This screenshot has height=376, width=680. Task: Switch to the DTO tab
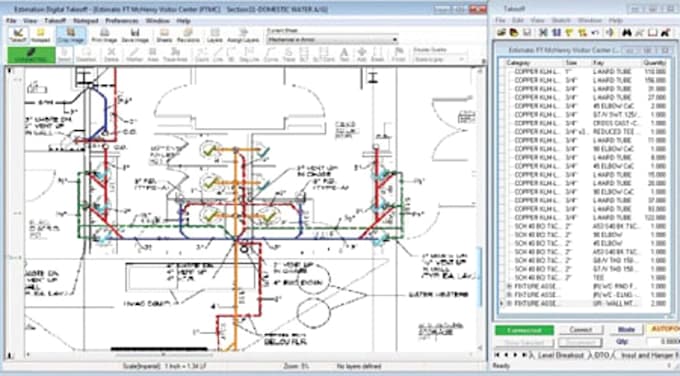point(601,355)
